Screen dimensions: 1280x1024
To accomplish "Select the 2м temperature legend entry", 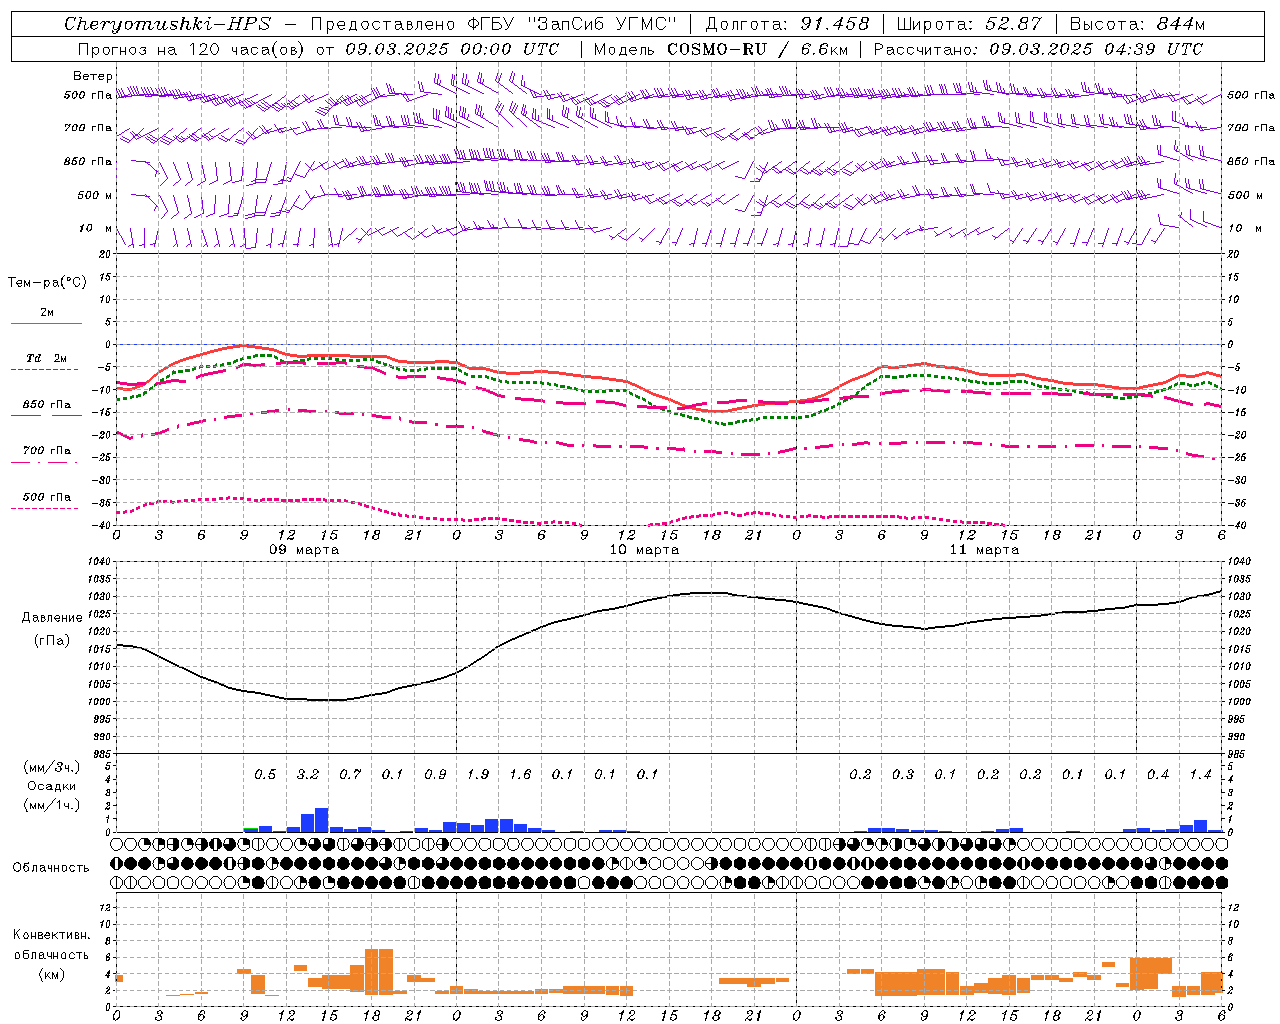I will (x=47, y=312).
